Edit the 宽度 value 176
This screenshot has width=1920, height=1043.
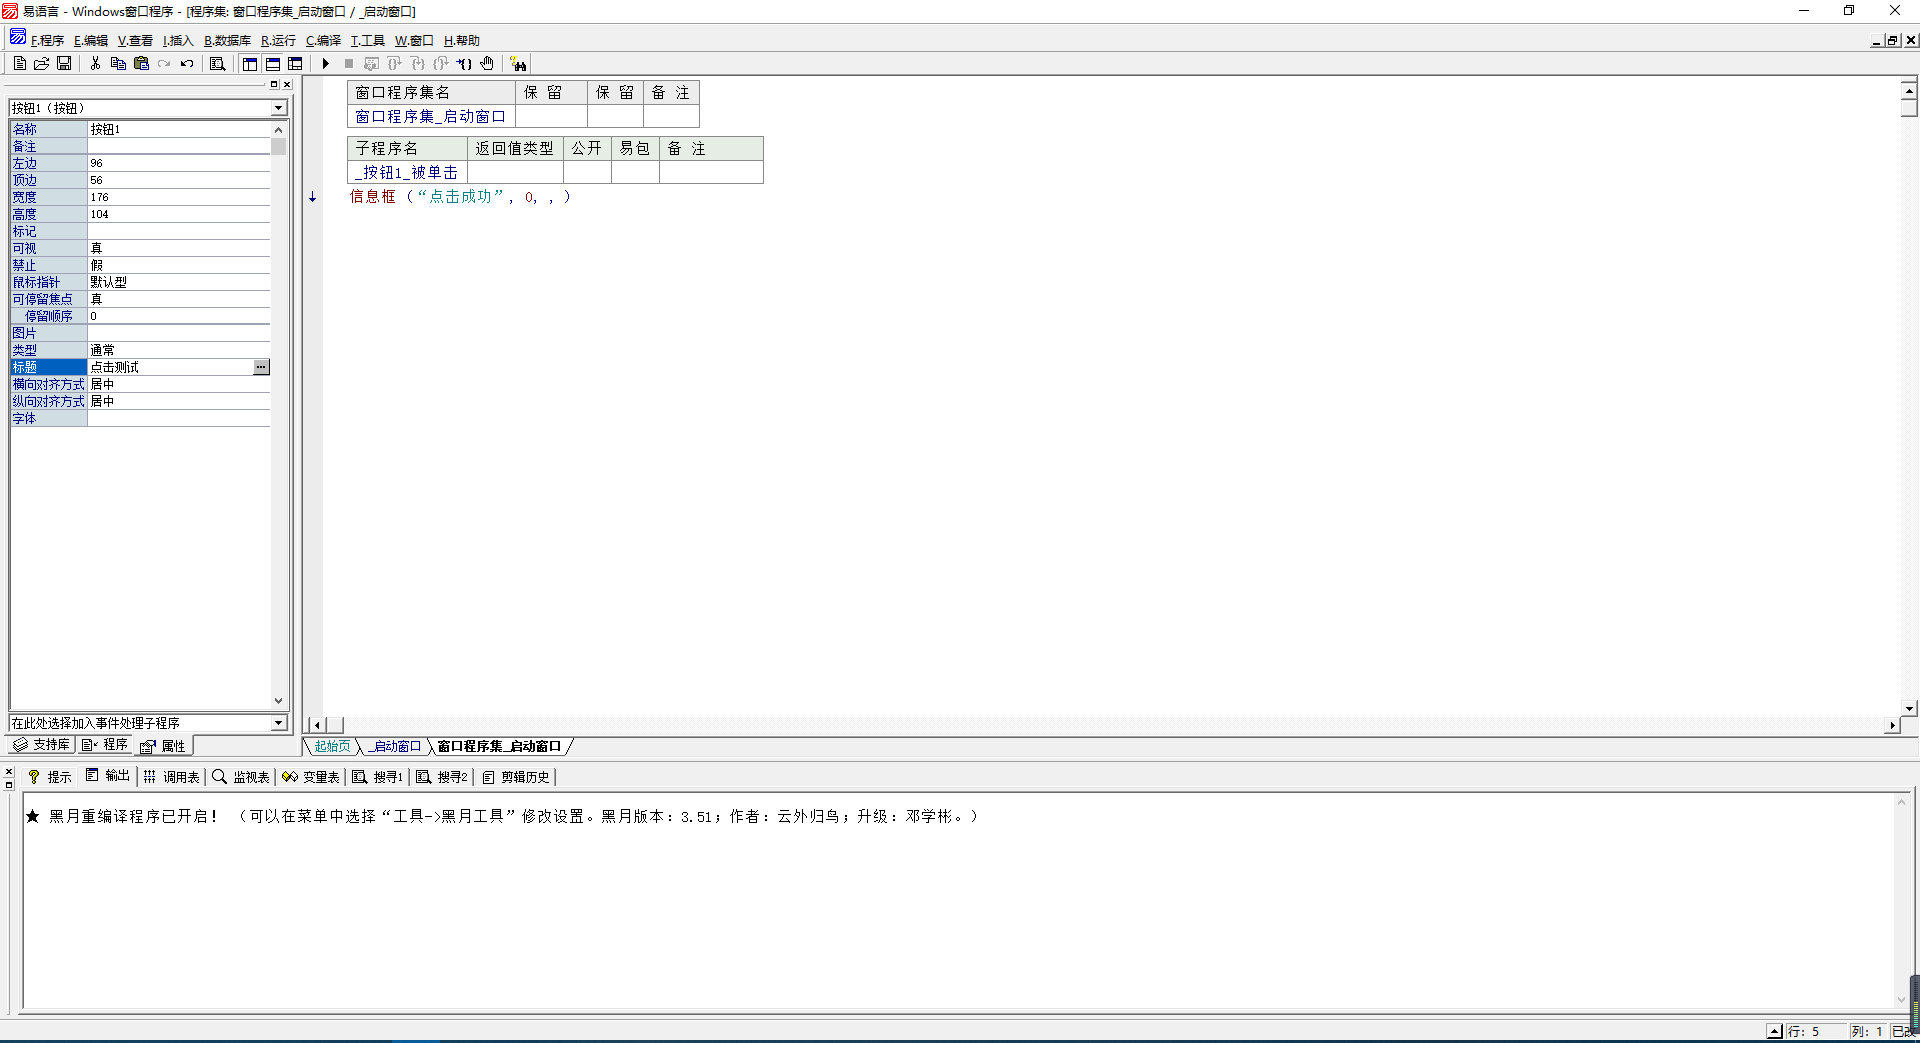click(x=179, y=197)
